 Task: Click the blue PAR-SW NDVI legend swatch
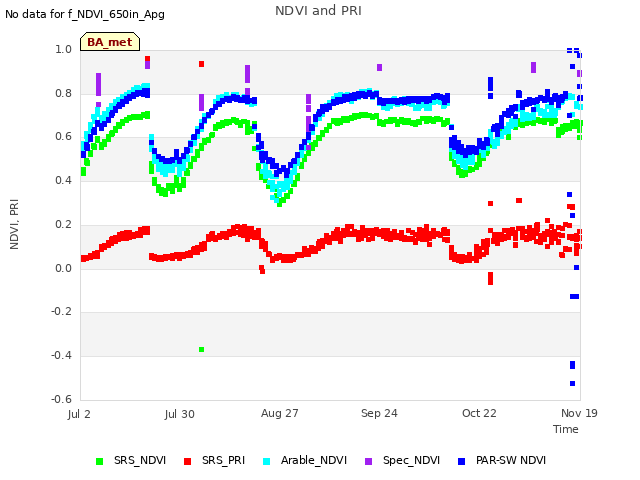[462, 461]
